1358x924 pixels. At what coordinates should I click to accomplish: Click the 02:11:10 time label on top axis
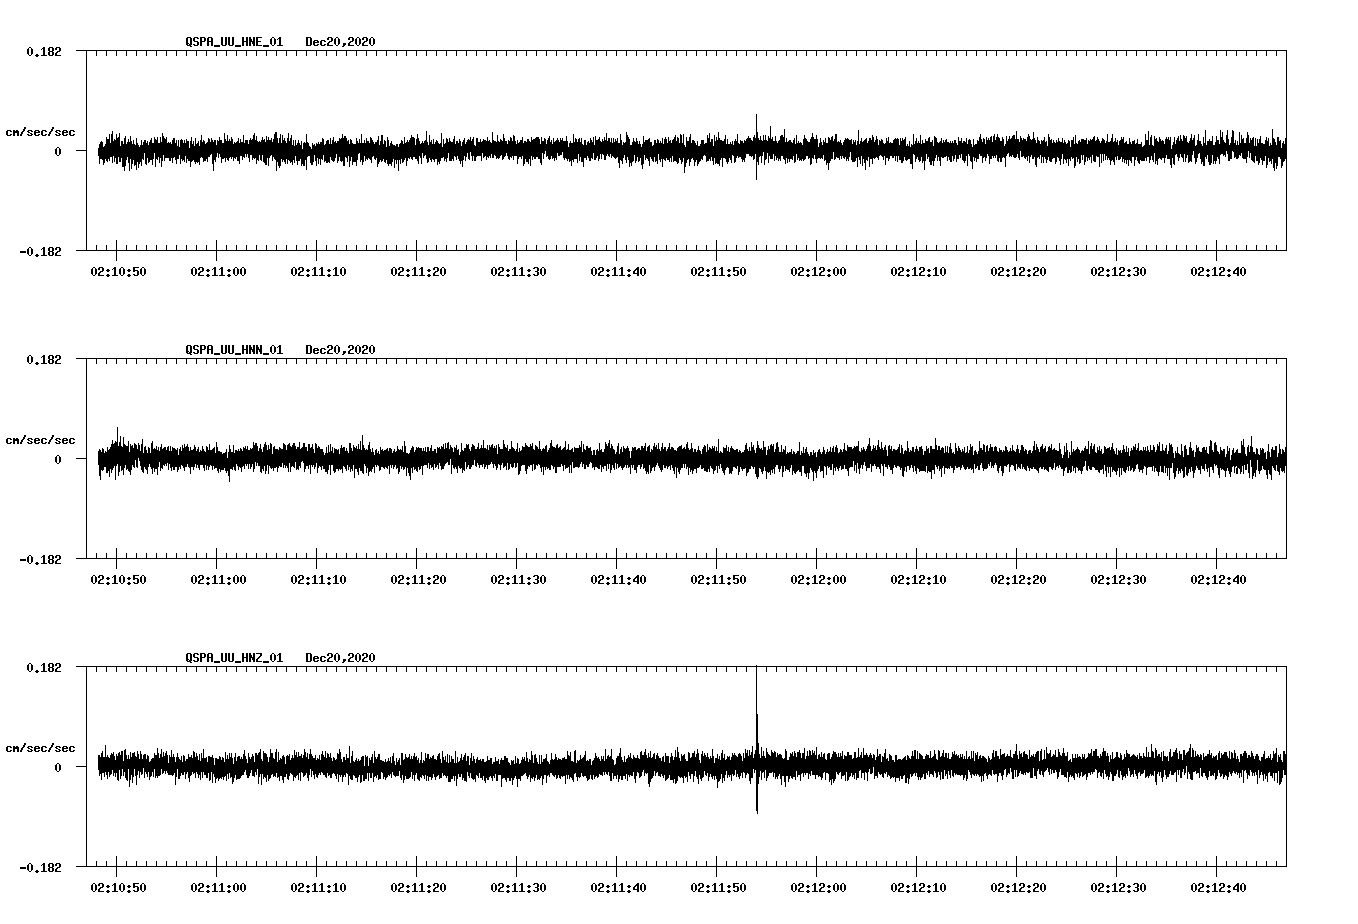point(318,270)
